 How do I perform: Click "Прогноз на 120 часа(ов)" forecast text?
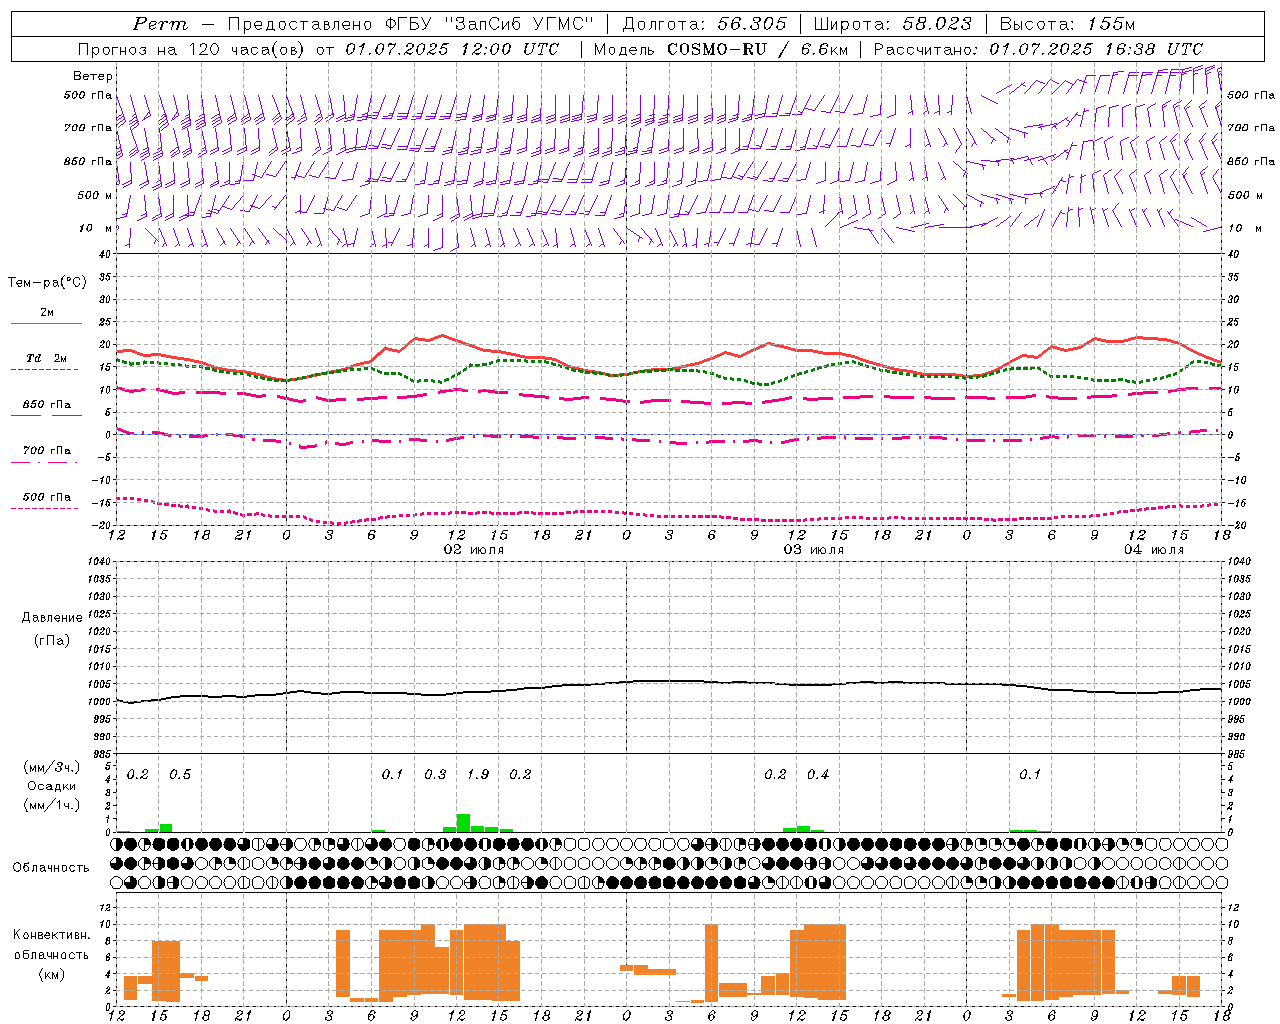[x=193, y=49]
